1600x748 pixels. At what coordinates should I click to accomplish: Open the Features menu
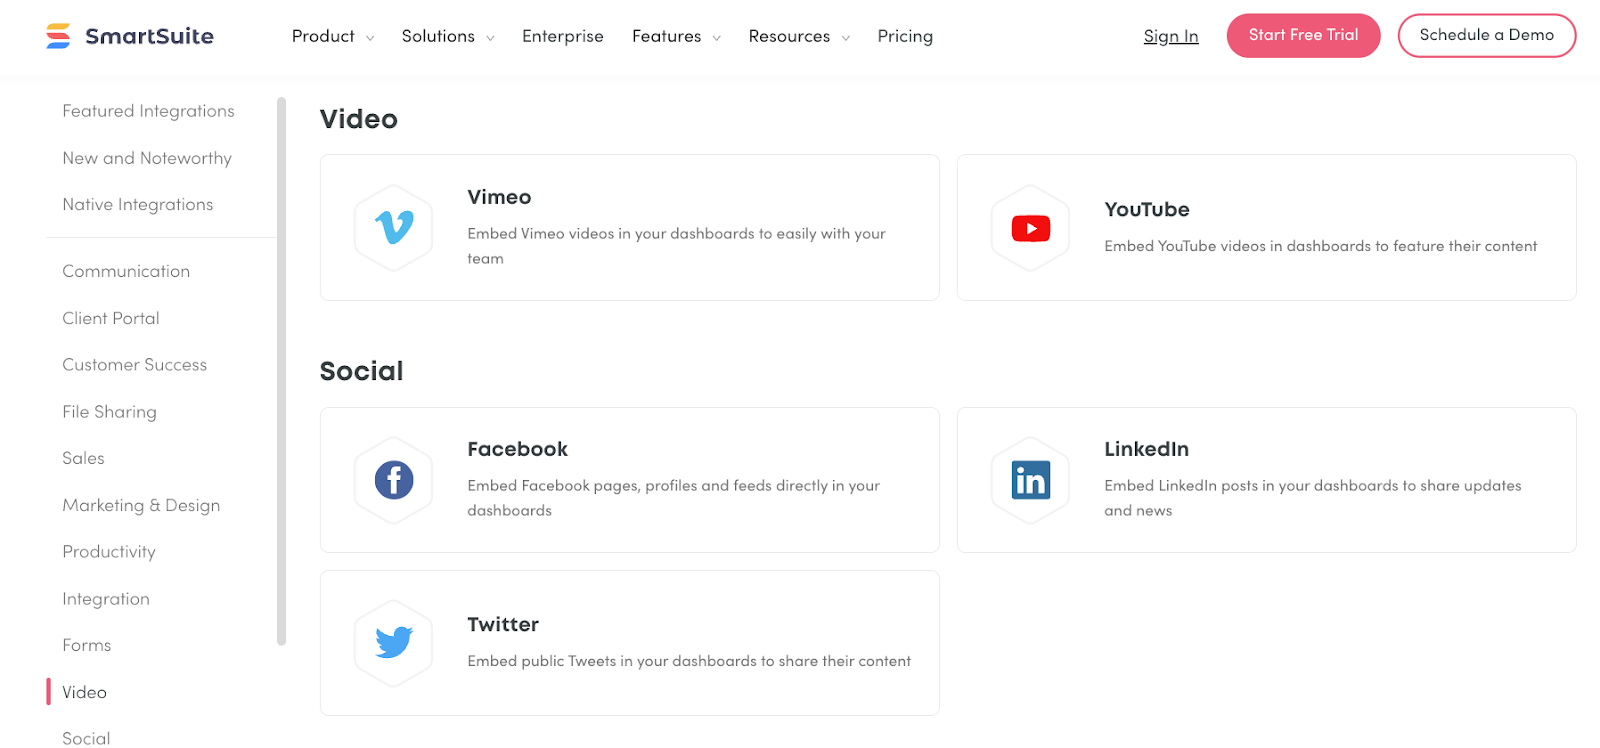666,36
